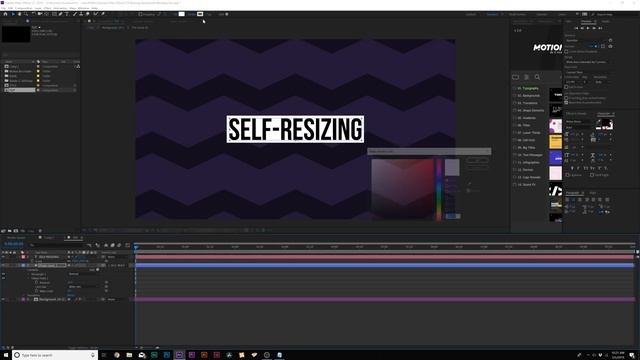Open the Rectangle 1 Normal blend dropdown
Screen dimensions: 640x360
coord(82,274)
